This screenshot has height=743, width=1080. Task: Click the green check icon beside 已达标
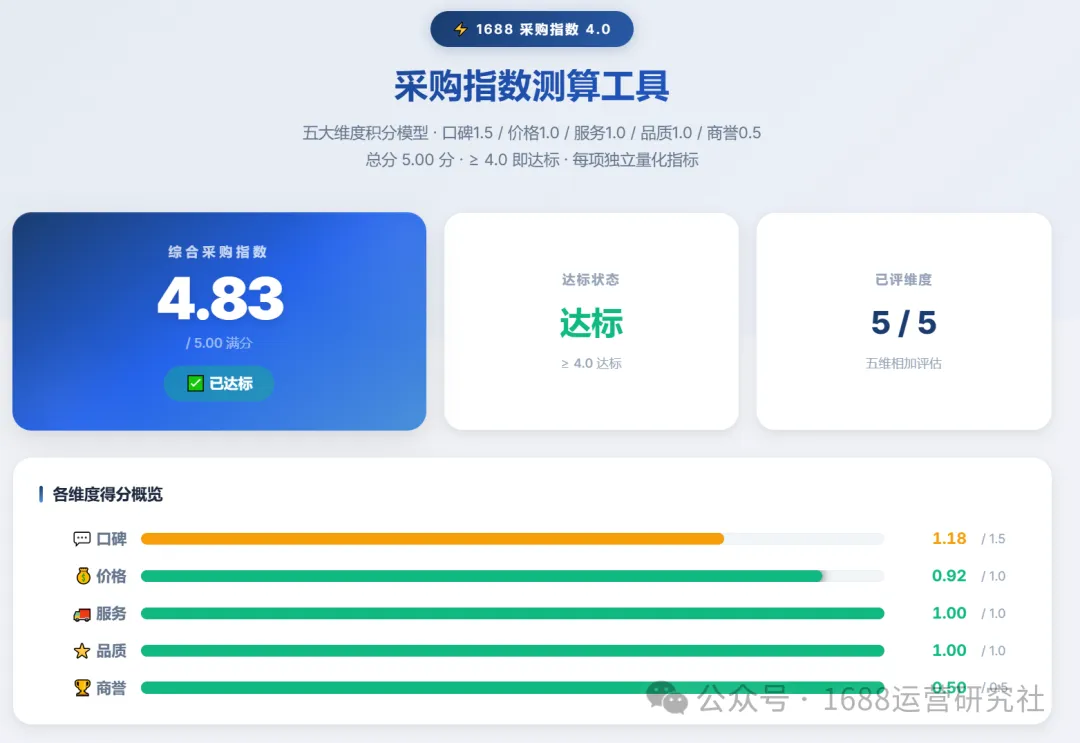[x=196, y=384]
